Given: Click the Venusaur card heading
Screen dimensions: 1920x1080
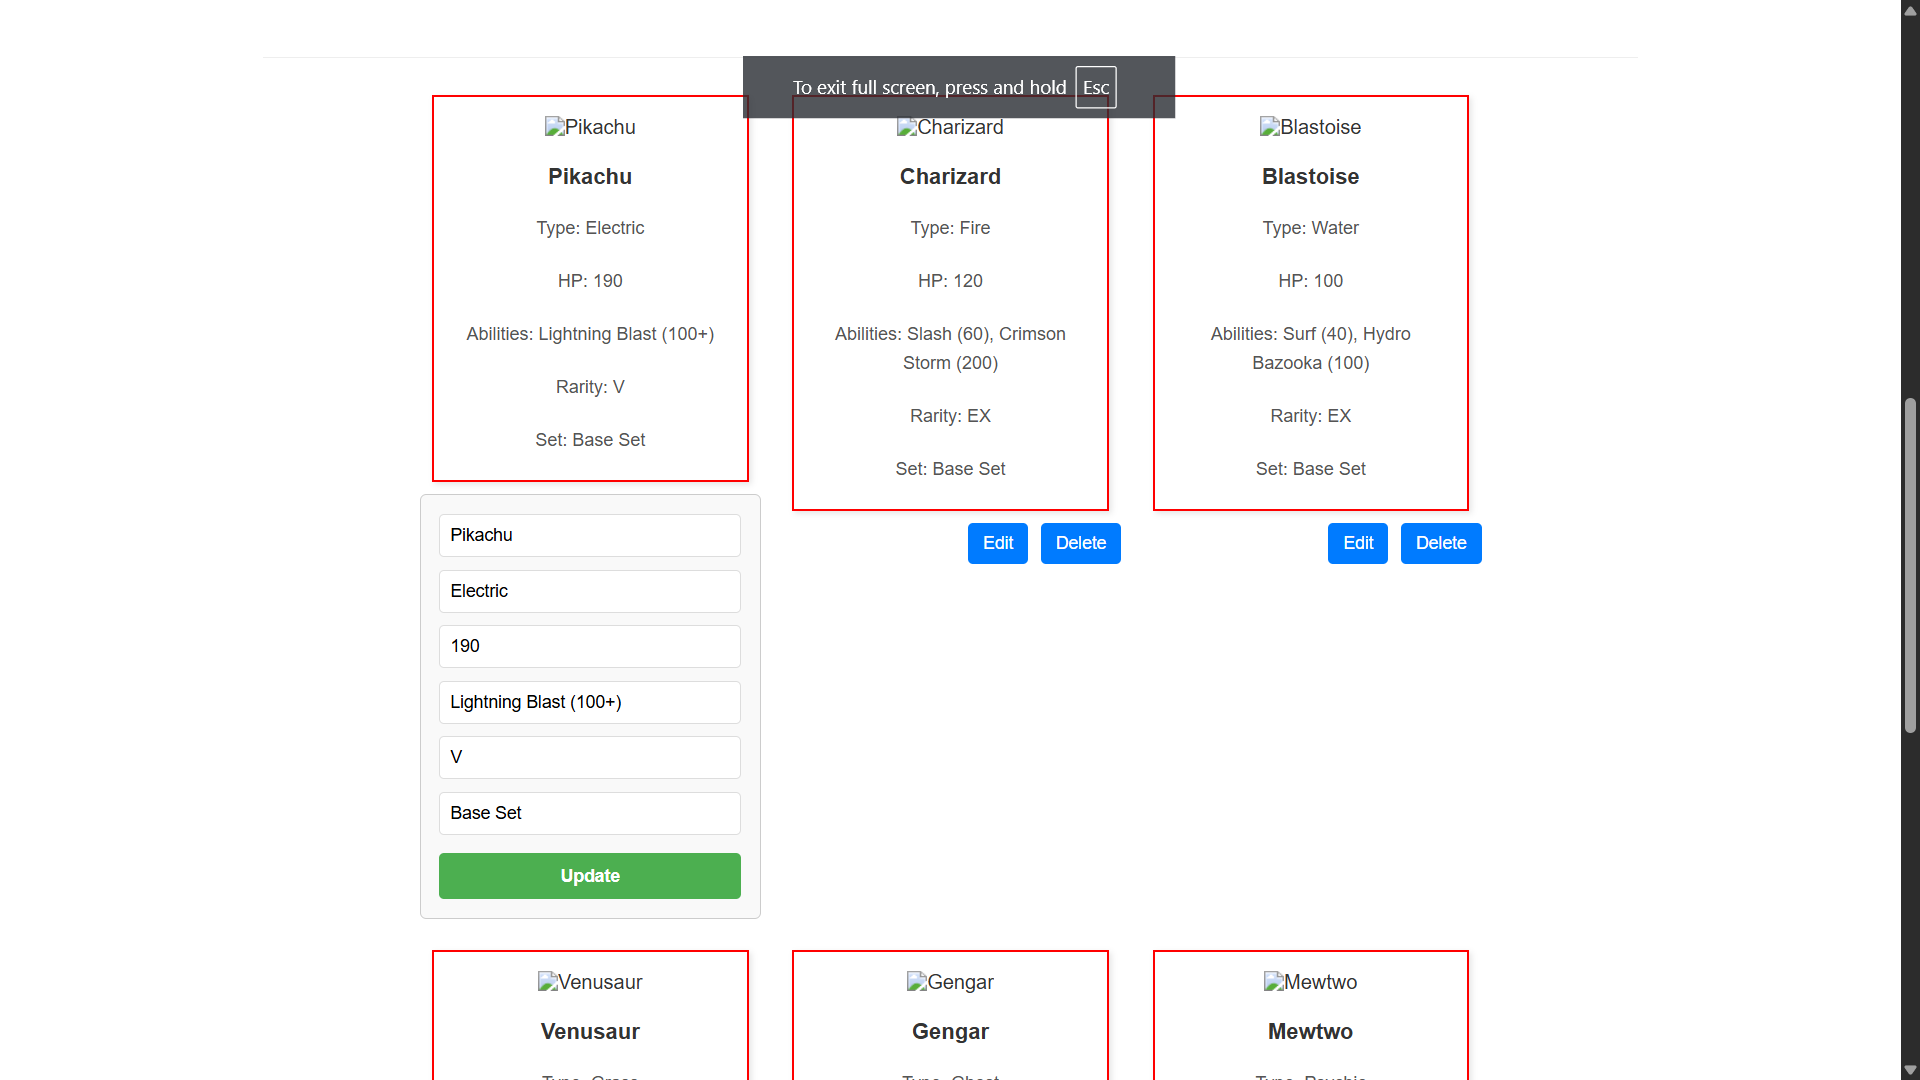Looking at the screenshot, I should click(x=590, y=1032).
